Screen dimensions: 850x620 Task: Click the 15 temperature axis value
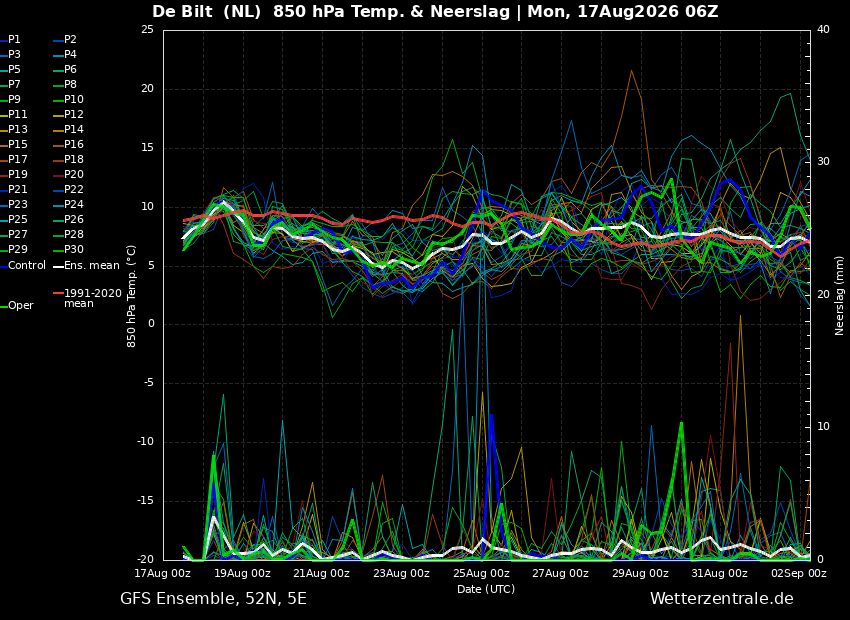click(x=147, y=147)
